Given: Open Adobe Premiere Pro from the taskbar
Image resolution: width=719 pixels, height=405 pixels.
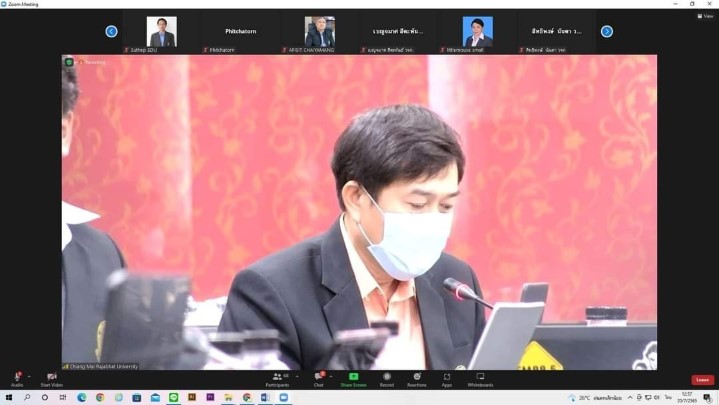Looking at the screenshot, I should (x=210, y=397).
